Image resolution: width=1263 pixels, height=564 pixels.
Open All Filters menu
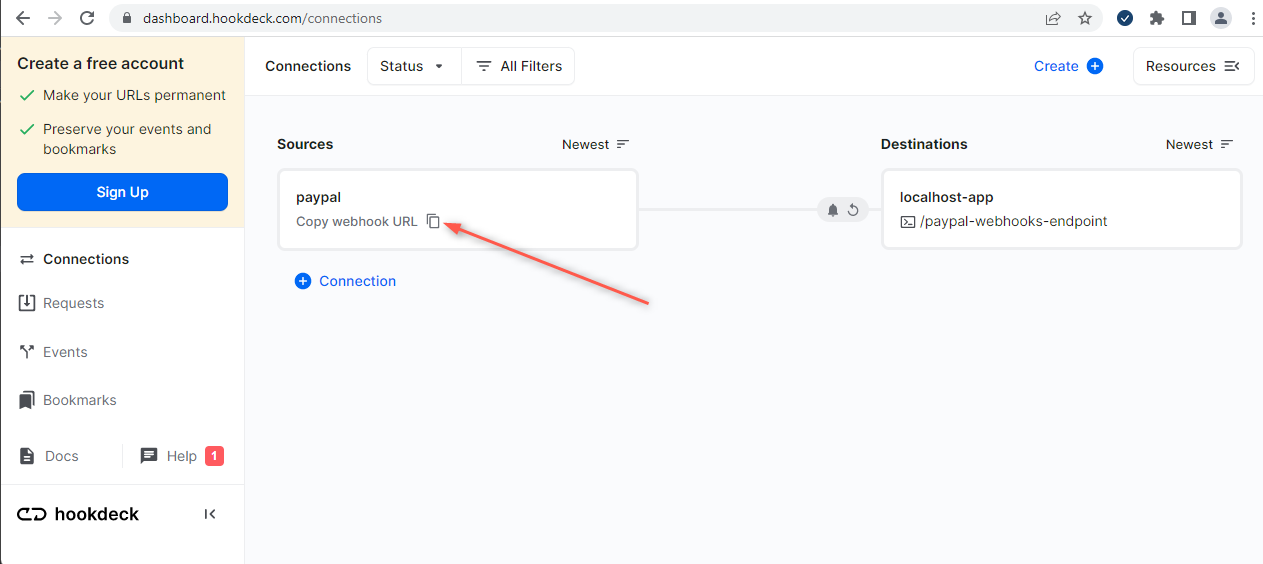point(518,66)
